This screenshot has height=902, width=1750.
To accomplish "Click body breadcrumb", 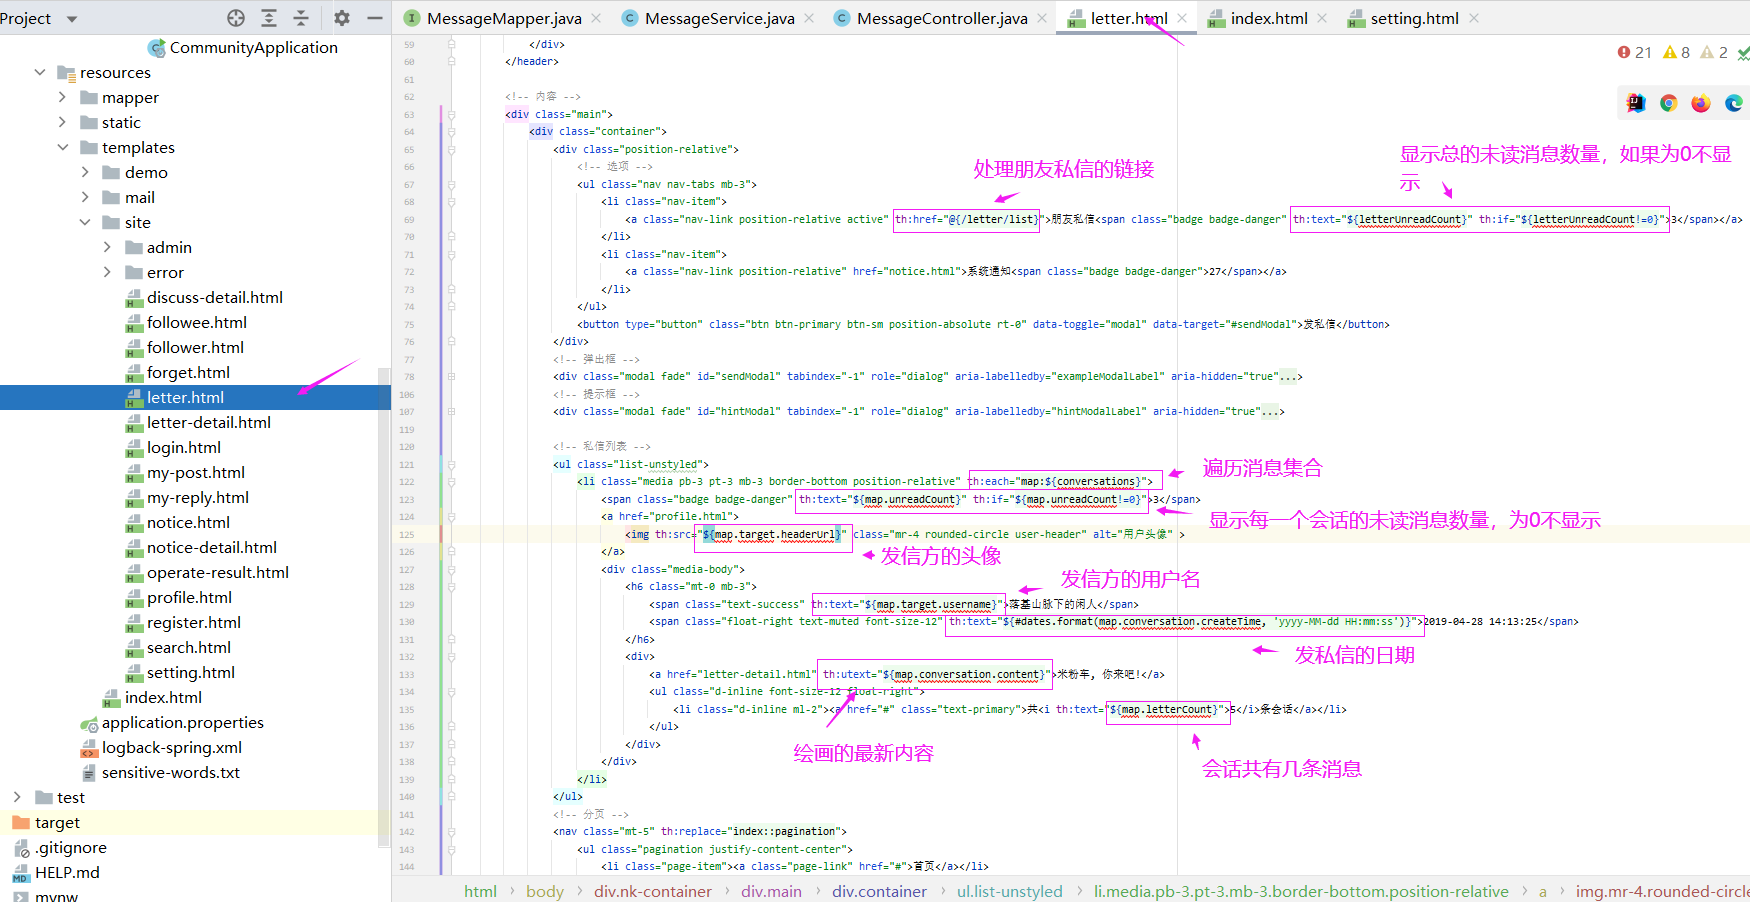I will click(545, 891).
